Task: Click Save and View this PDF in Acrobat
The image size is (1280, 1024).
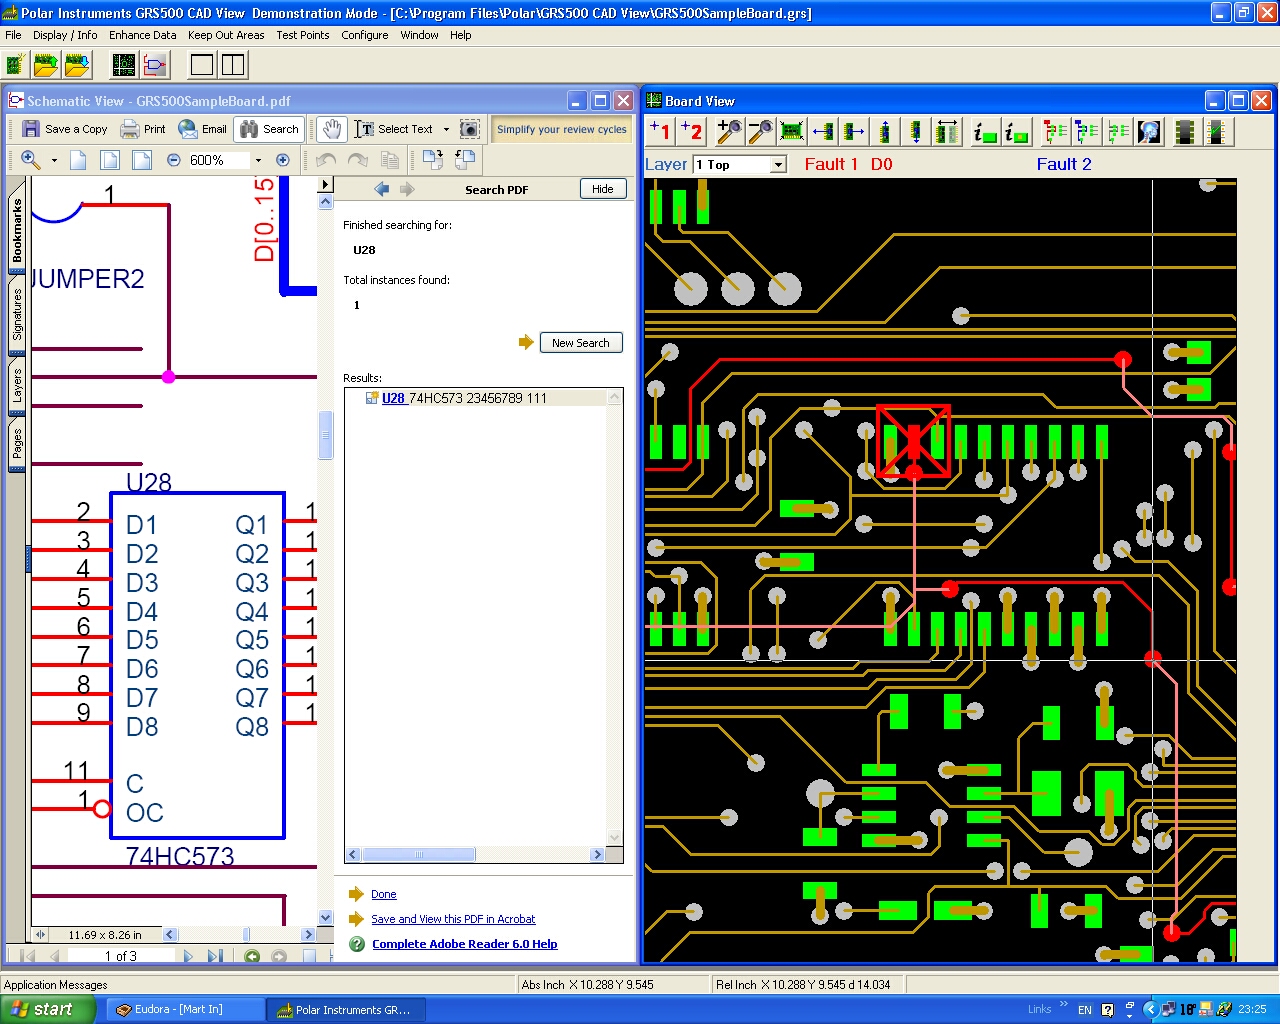Action: tap(453, 919)
